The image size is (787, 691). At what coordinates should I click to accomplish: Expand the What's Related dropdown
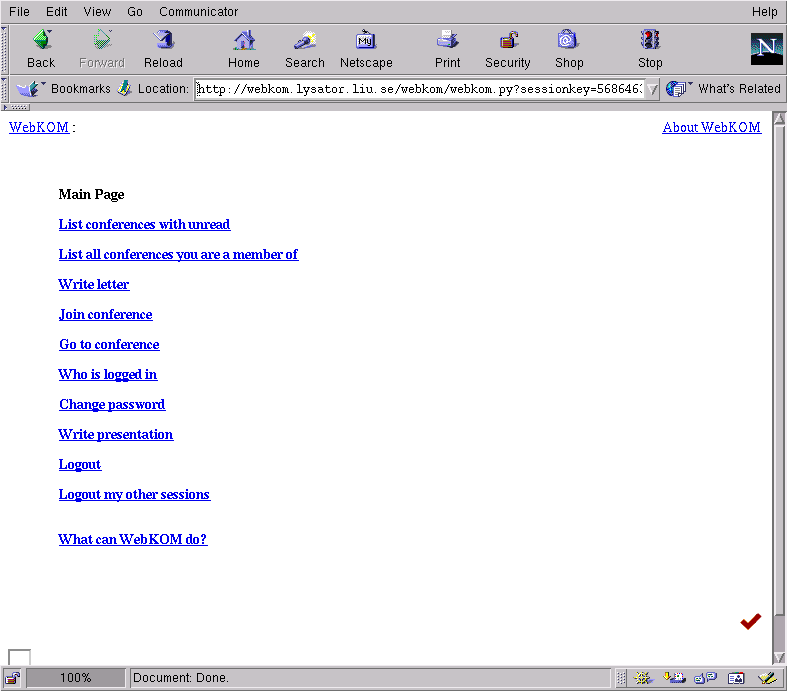coord(723,89)
